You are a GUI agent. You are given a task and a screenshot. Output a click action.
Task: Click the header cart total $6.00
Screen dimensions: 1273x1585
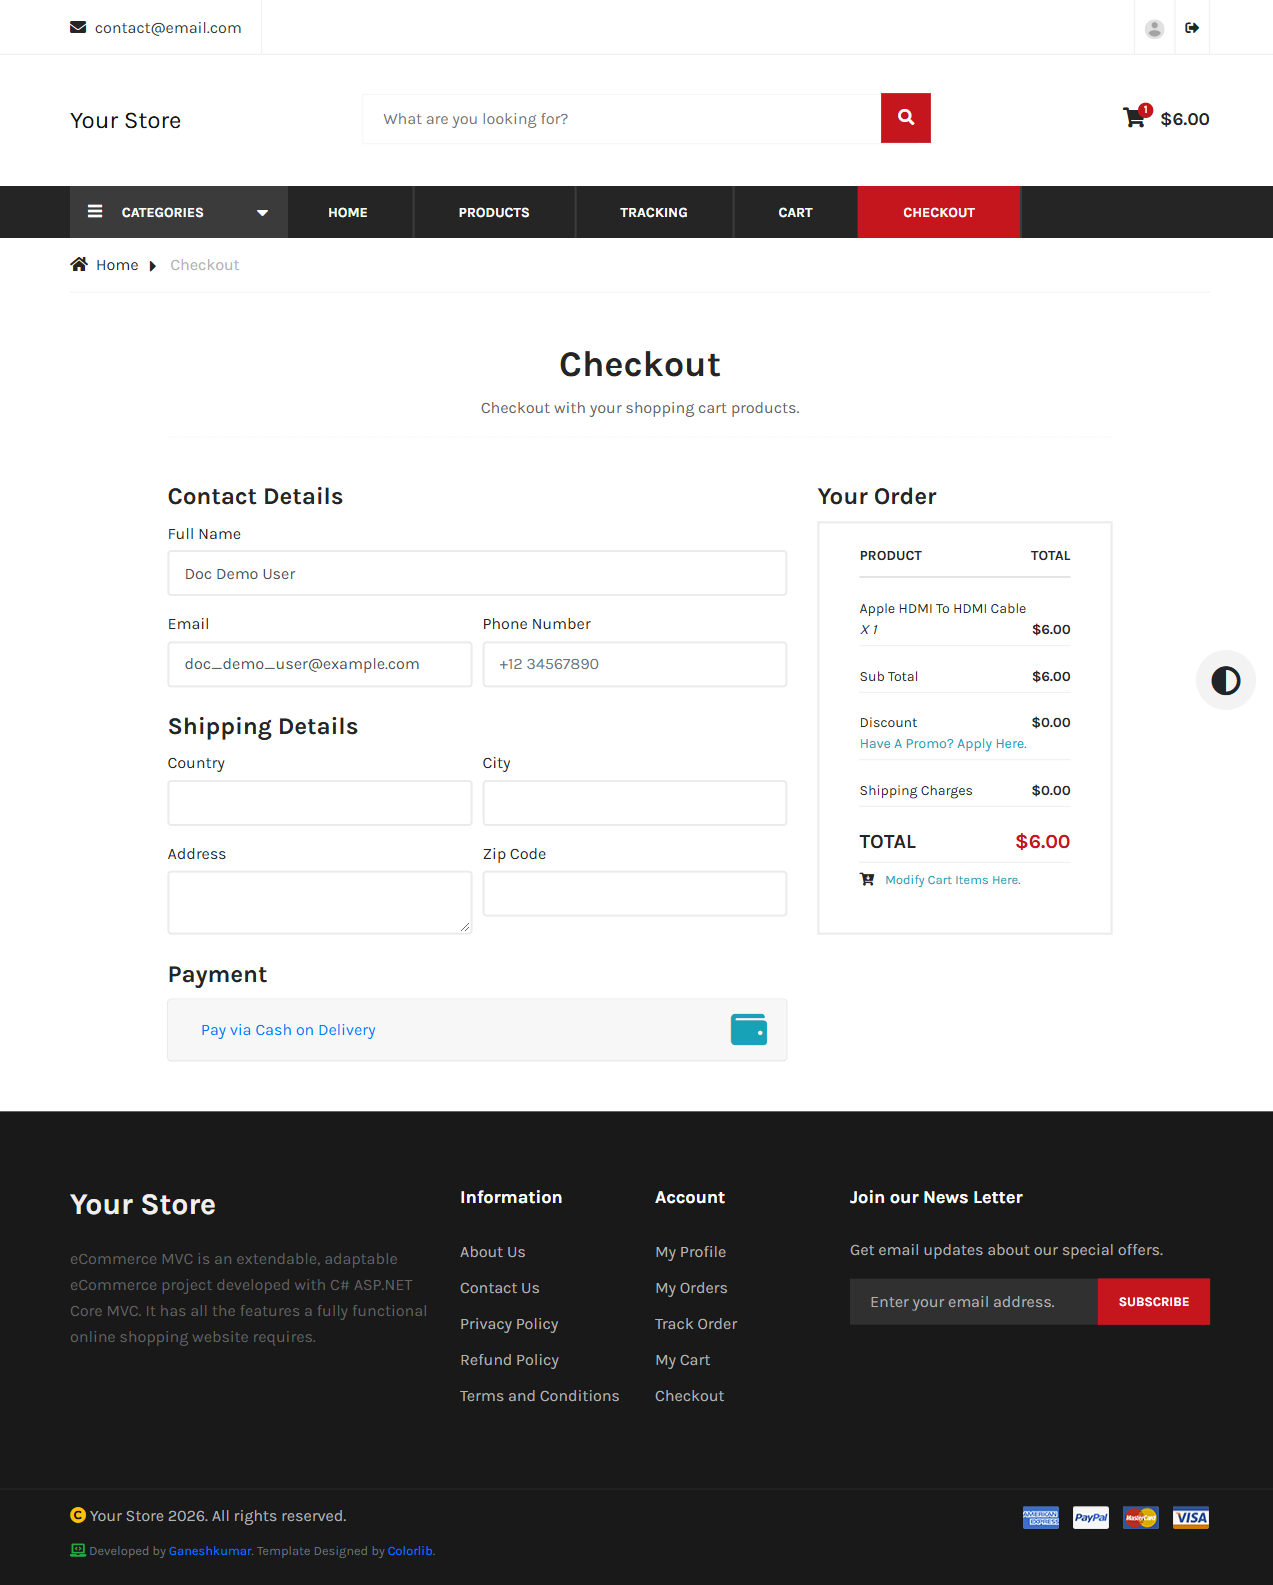point(1185,119)
